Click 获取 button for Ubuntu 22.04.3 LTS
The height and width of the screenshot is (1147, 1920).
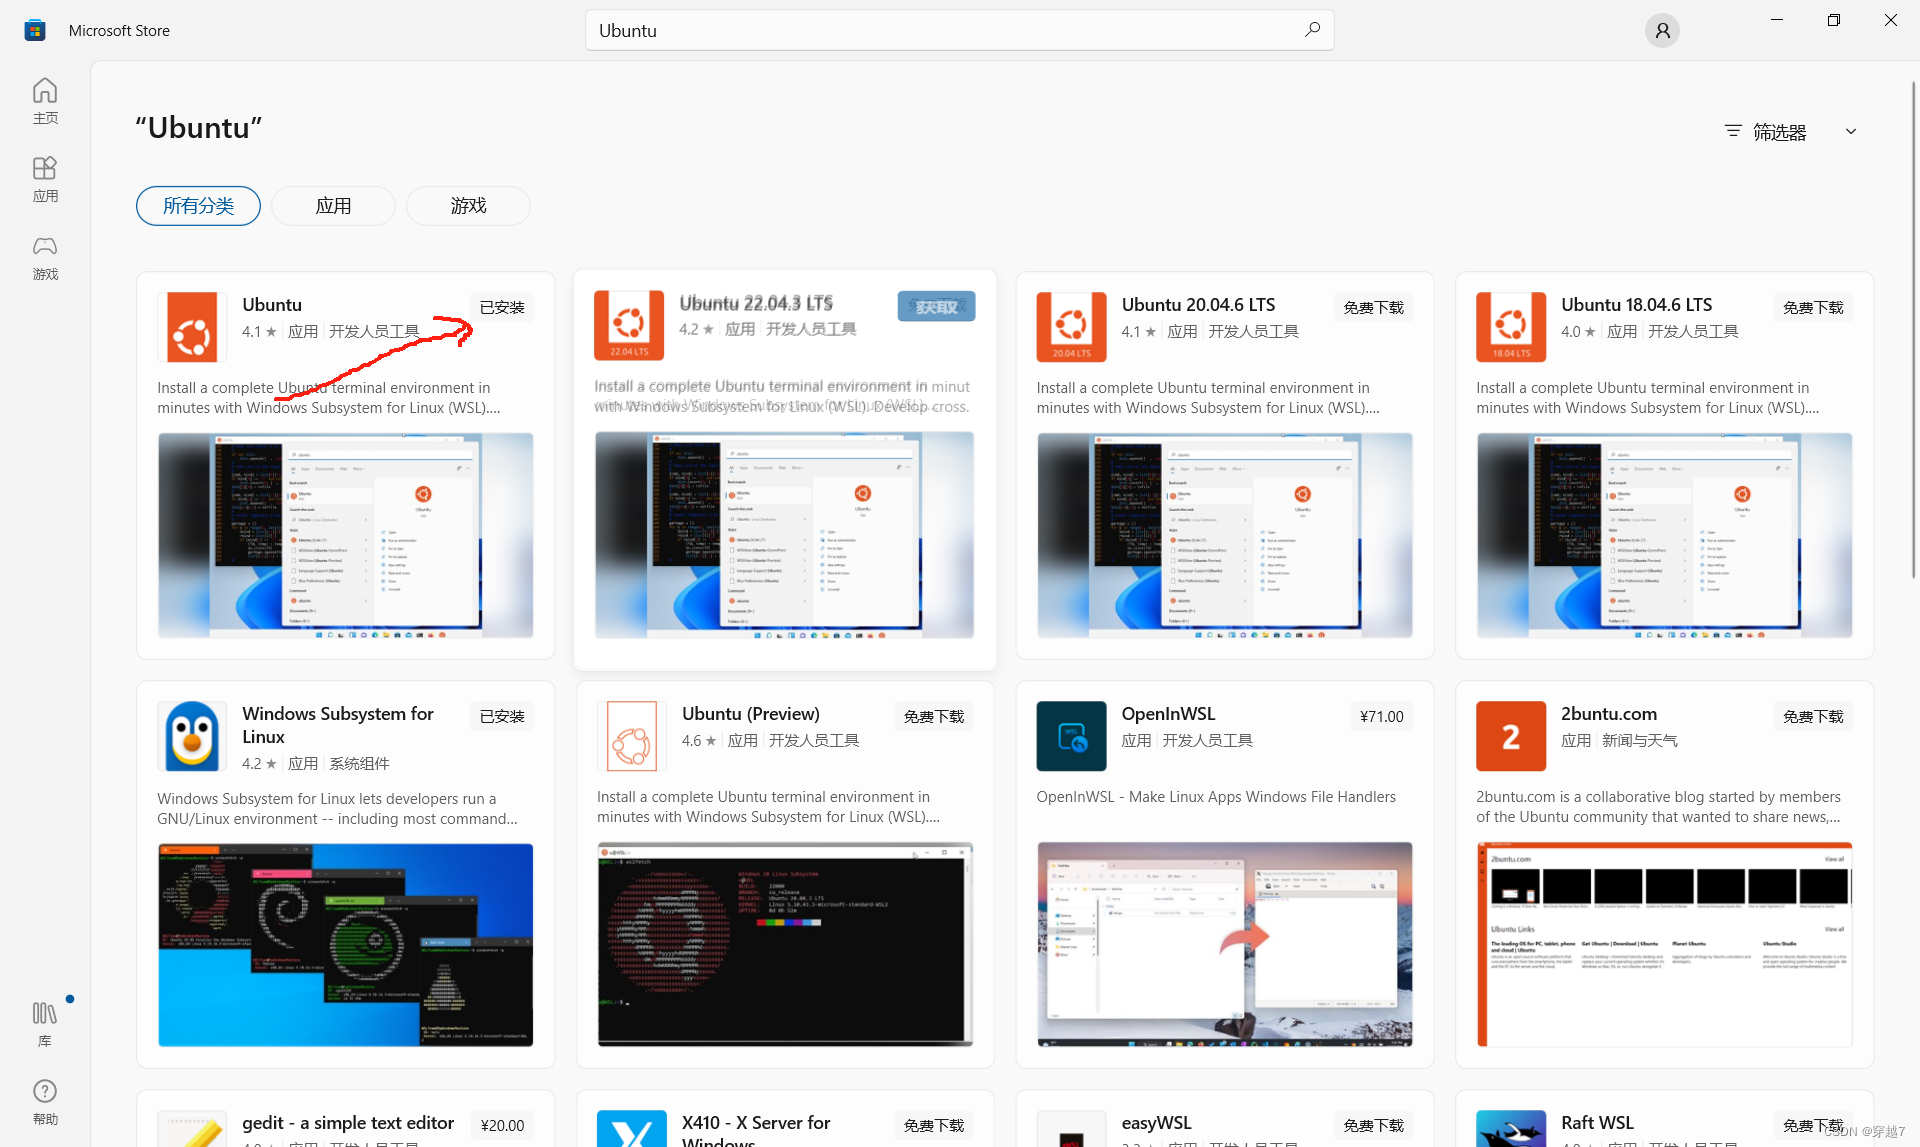[936, 307]
